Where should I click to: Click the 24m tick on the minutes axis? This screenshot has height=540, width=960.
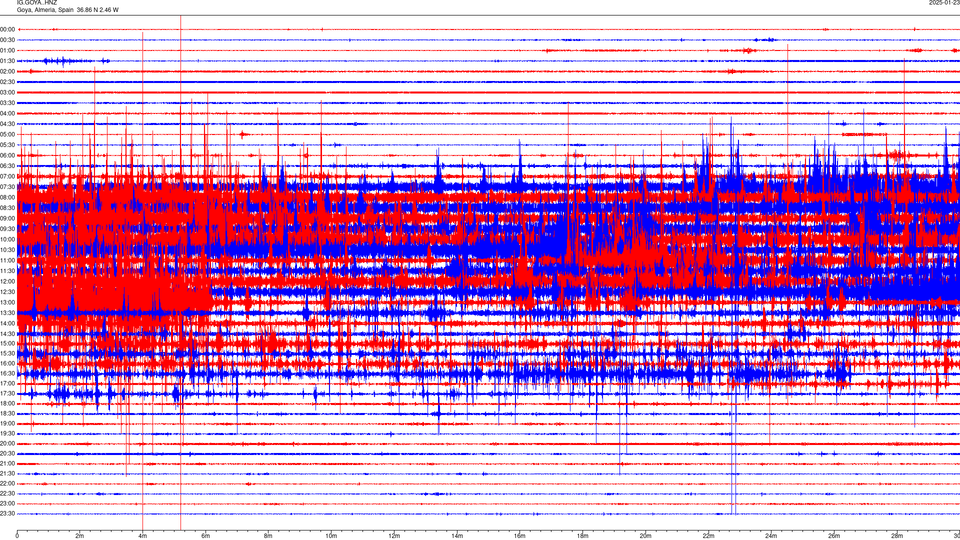pos(771,536)
